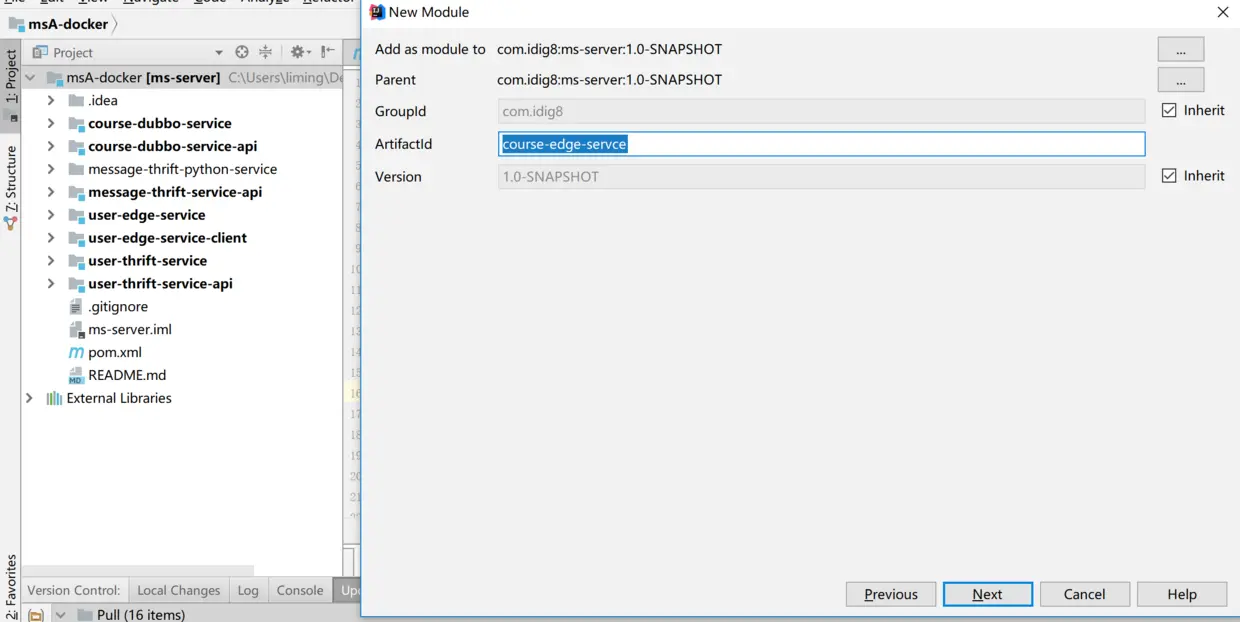
Task: Click the Cancel button
Action: click(1085, 594)
